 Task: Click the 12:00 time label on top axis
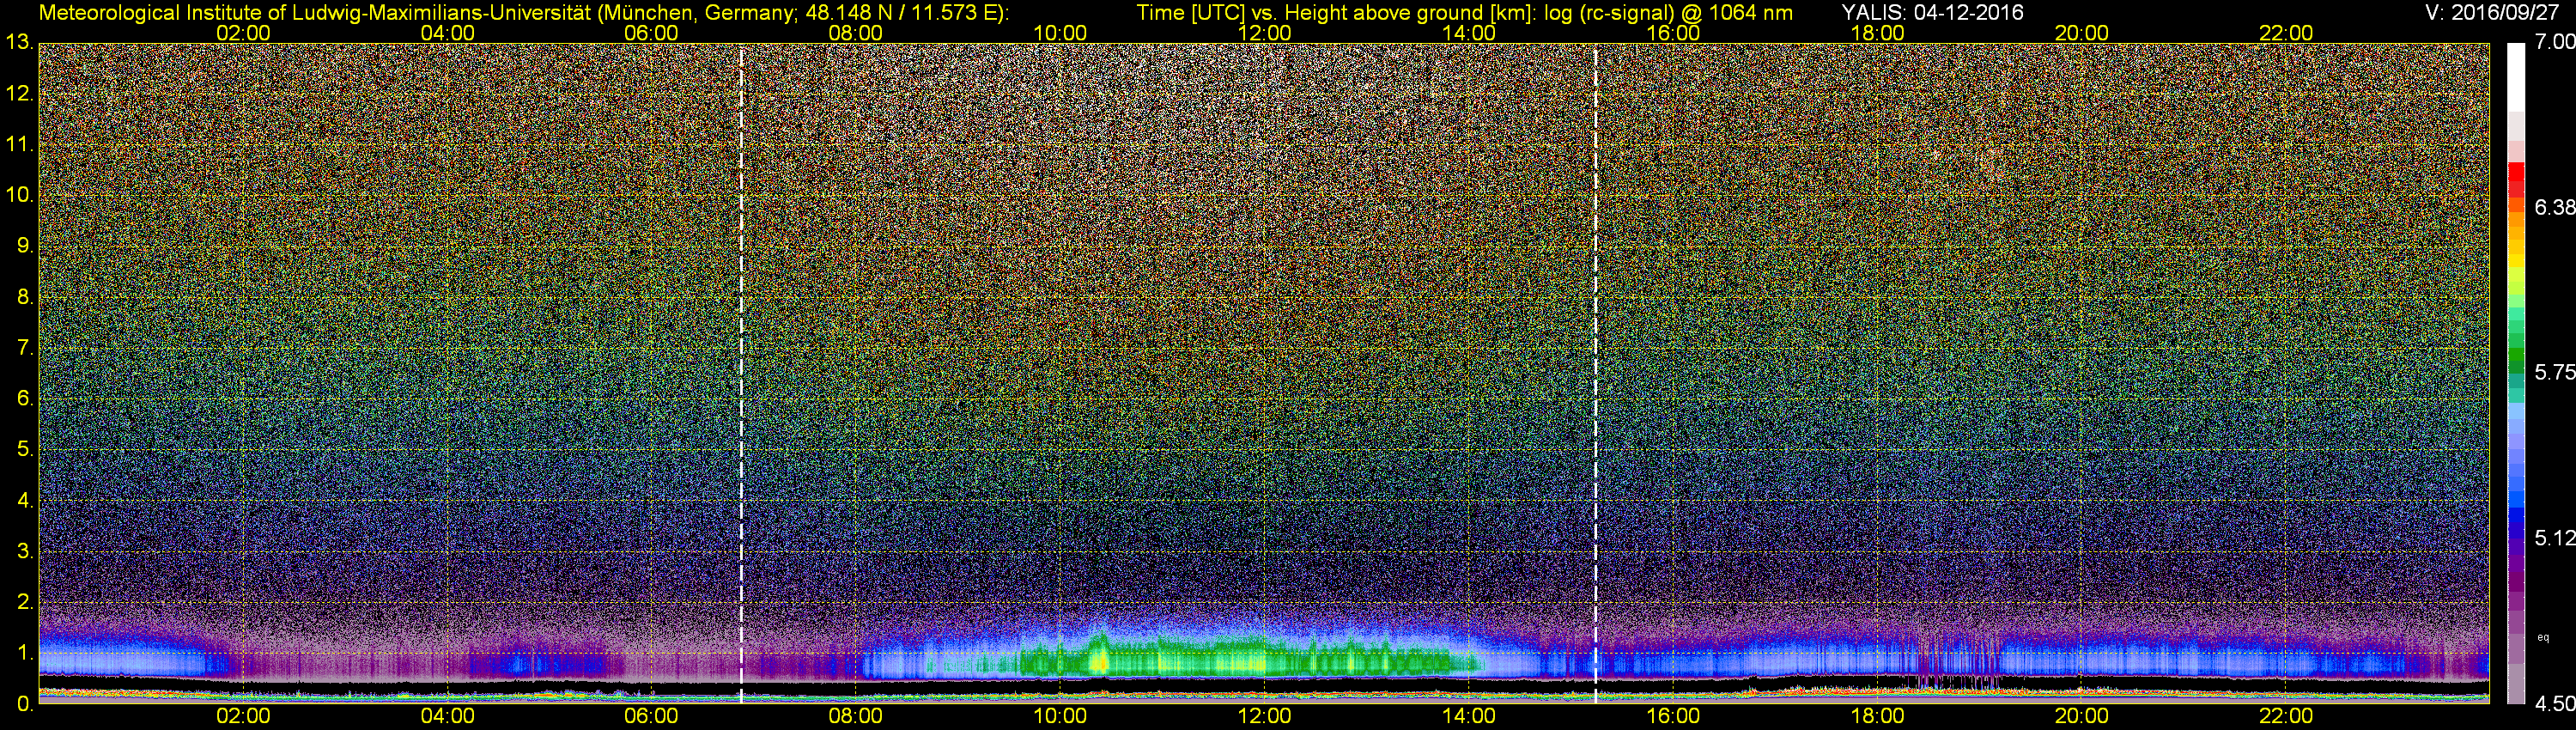[1264, 33]
